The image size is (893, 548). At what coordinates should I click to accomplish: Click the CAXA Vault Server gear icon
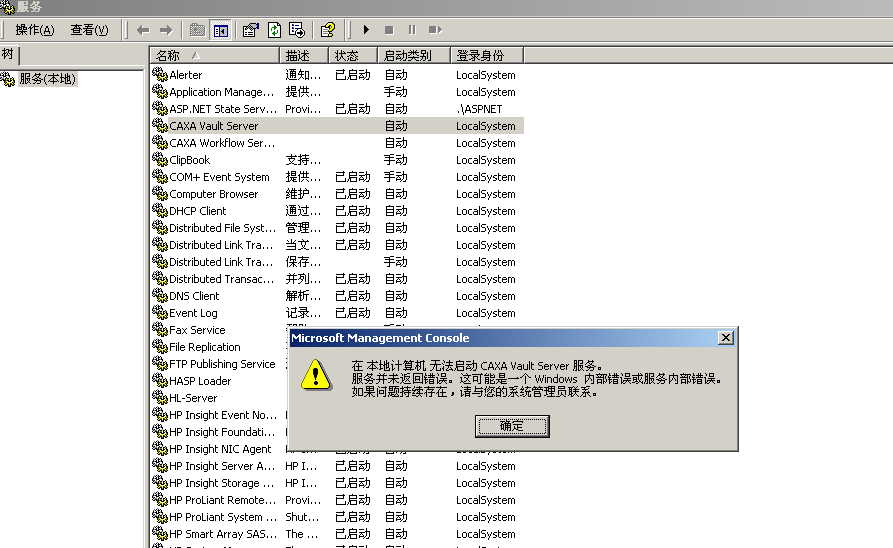(160, 126)
